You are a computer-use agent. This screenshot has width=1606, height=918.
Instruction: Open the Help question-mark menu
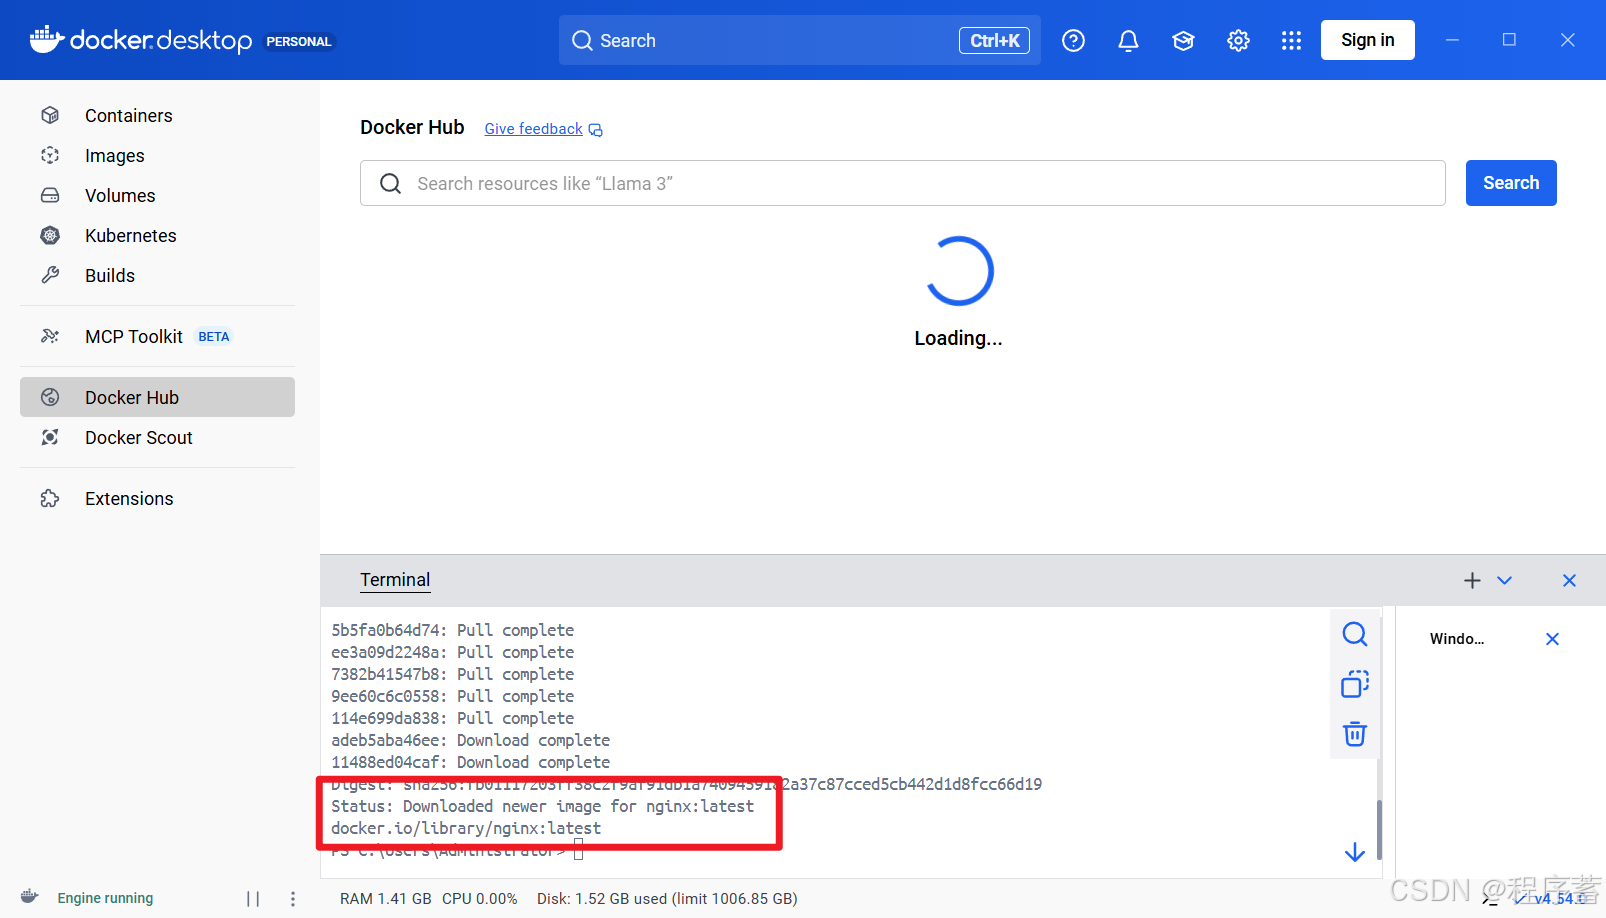tap(1073, 40)
